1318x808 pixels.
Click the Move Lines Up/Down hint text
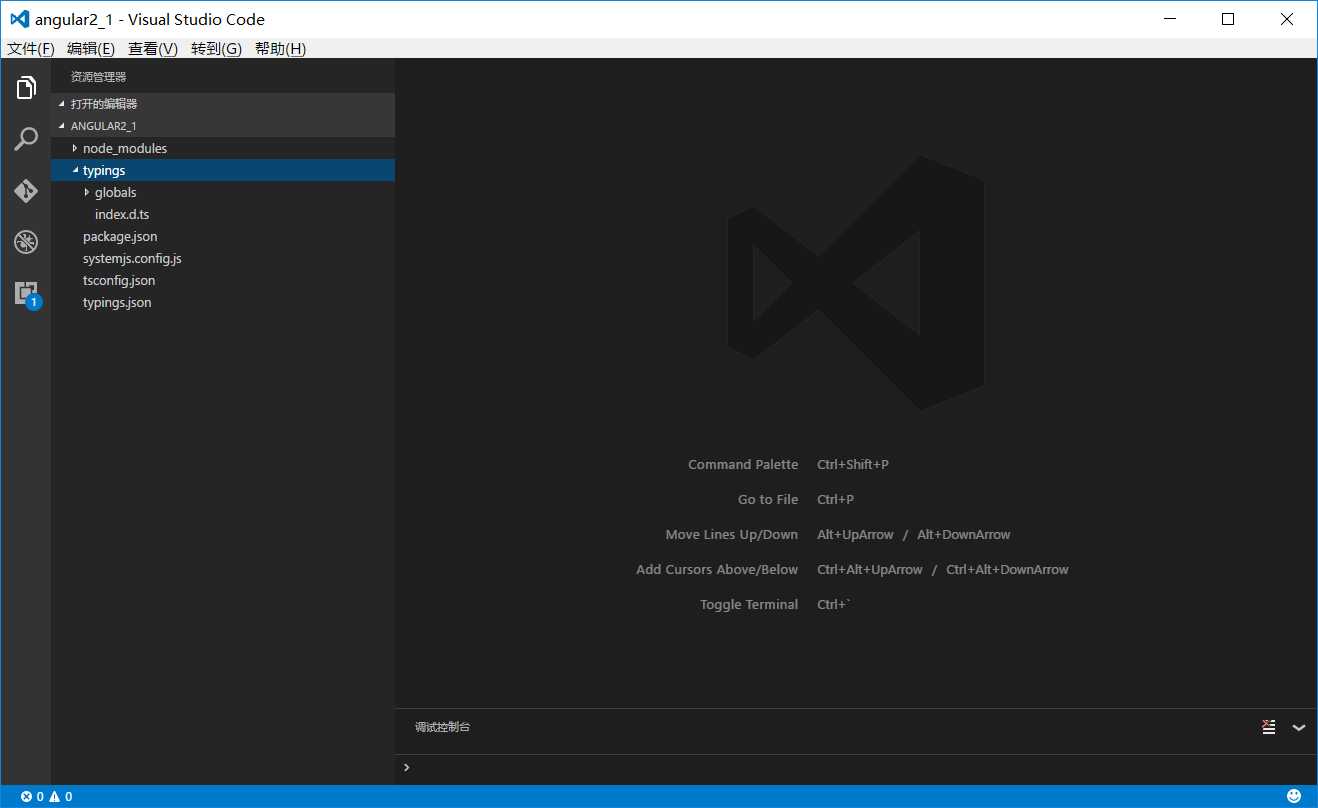pyautogui.click(x=732, y=534)
